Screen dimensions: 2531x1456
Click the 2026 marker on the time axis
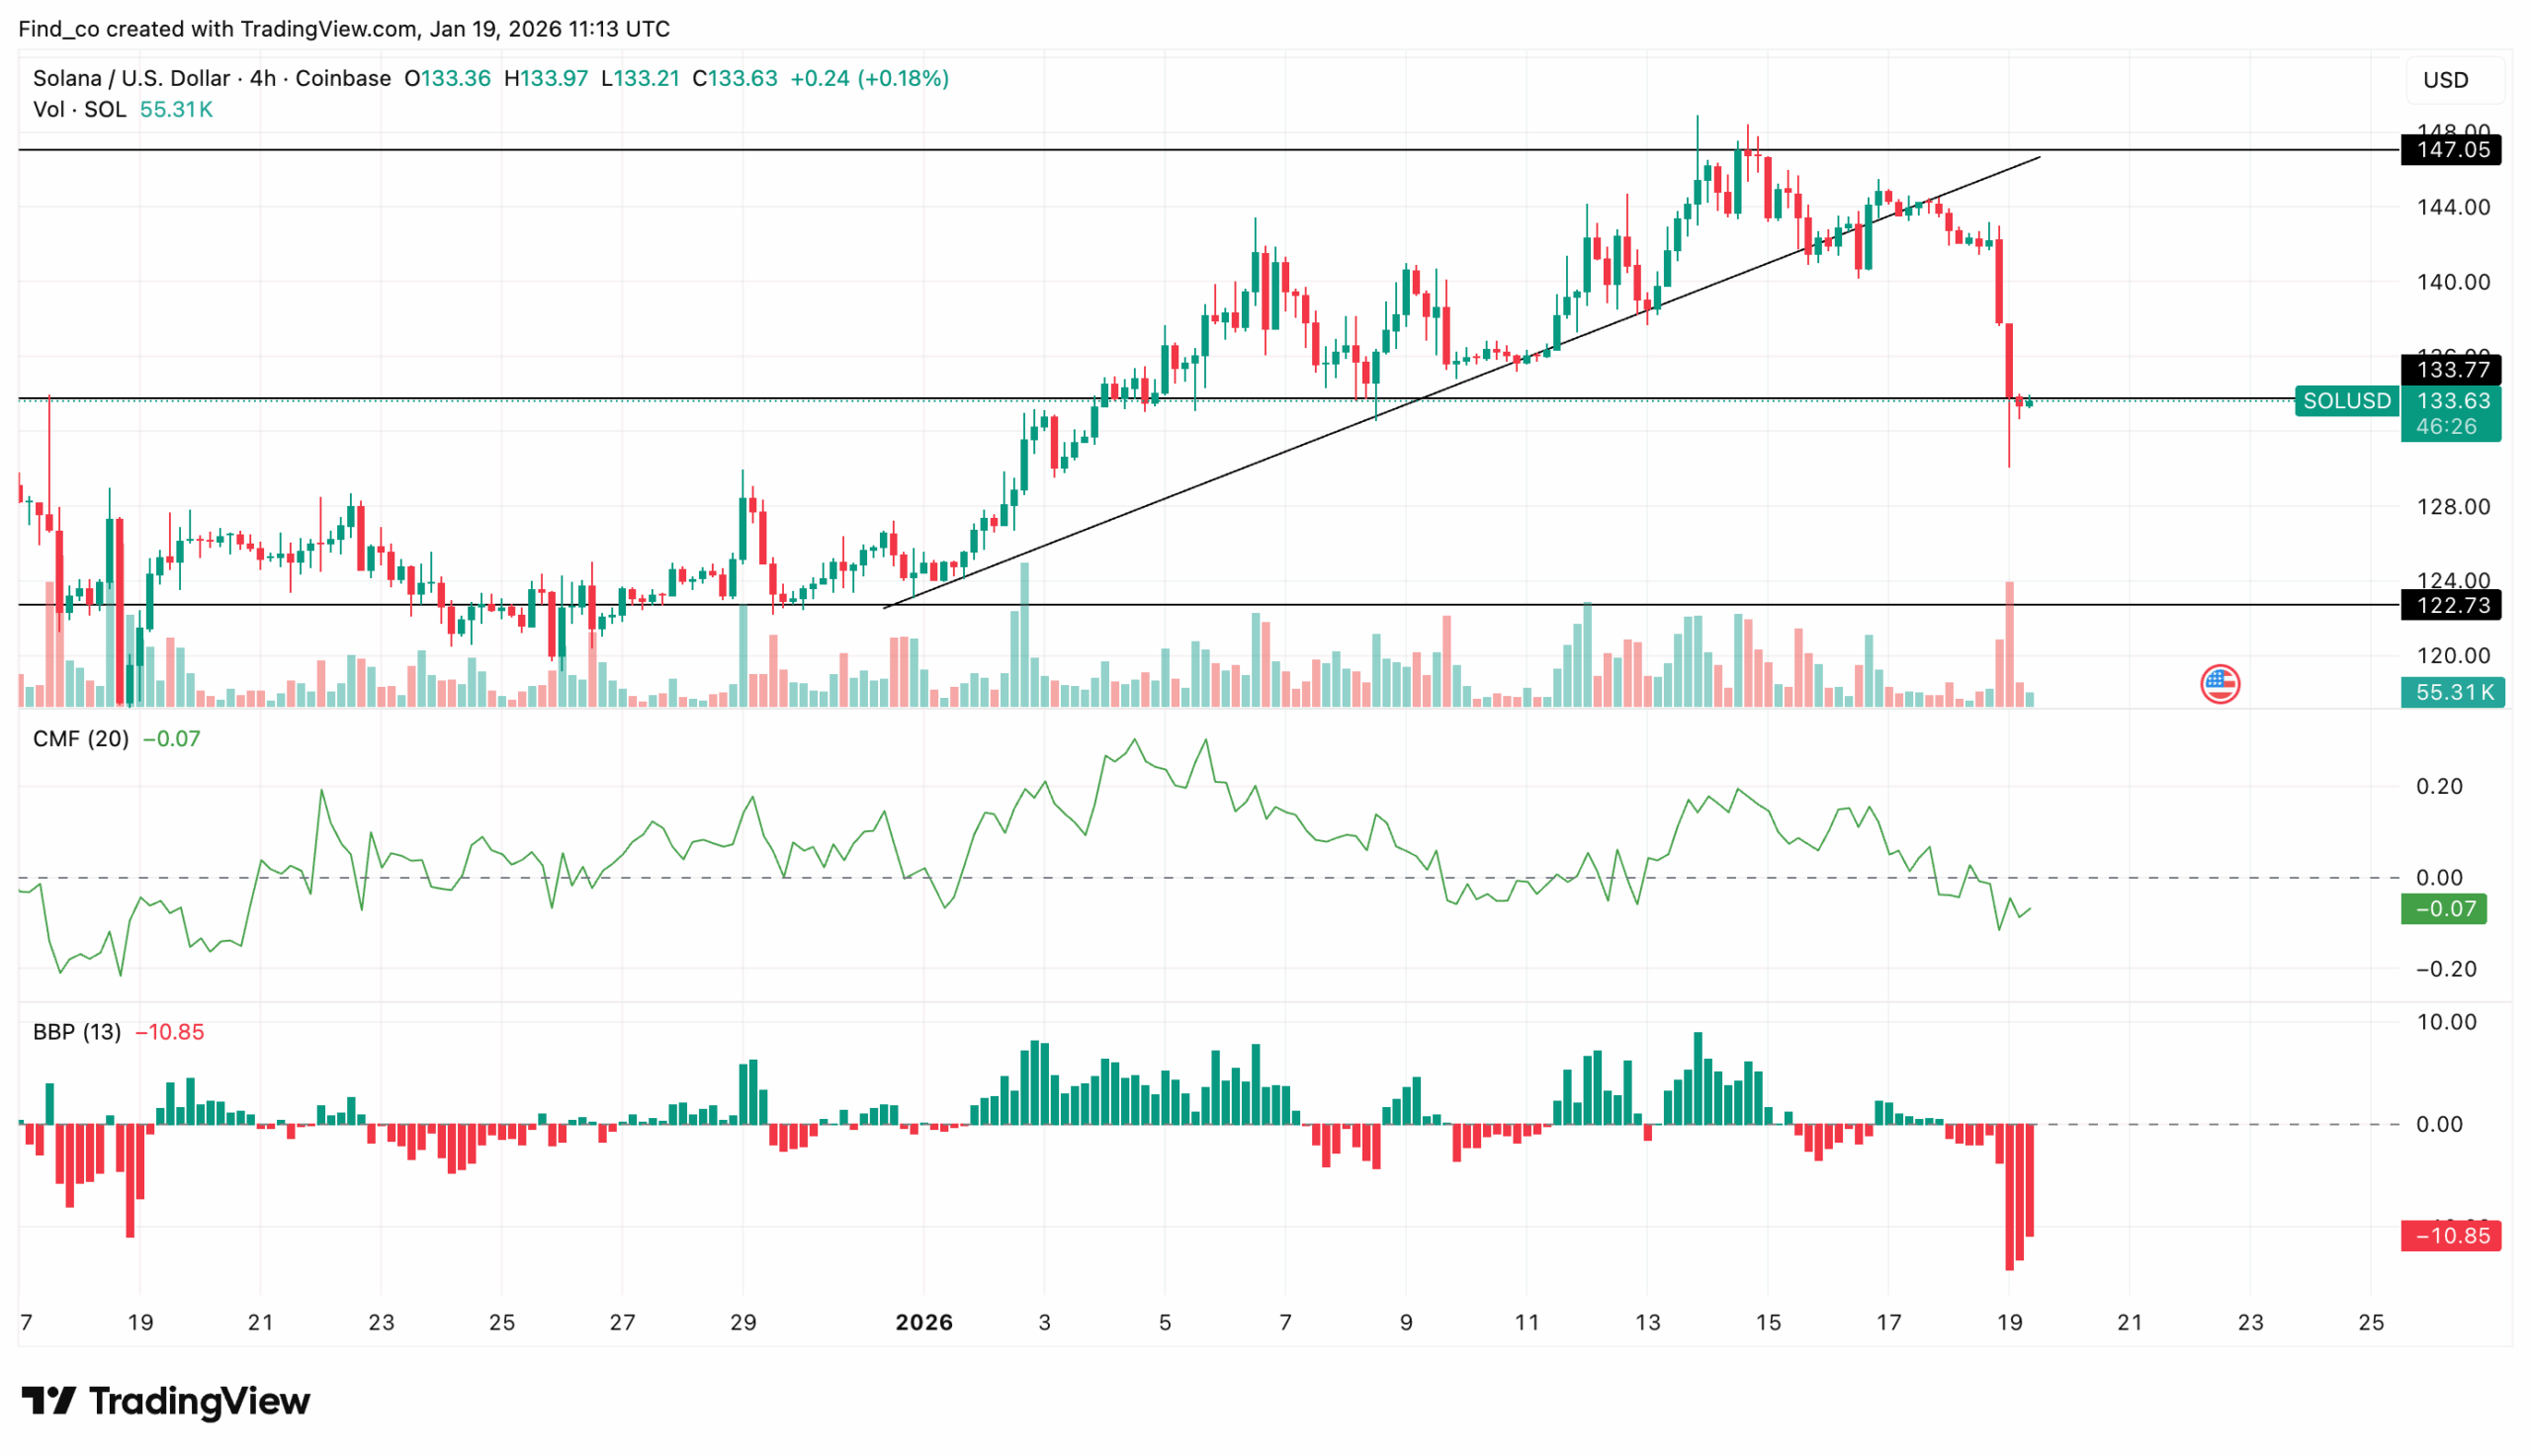coord(924,1322)
